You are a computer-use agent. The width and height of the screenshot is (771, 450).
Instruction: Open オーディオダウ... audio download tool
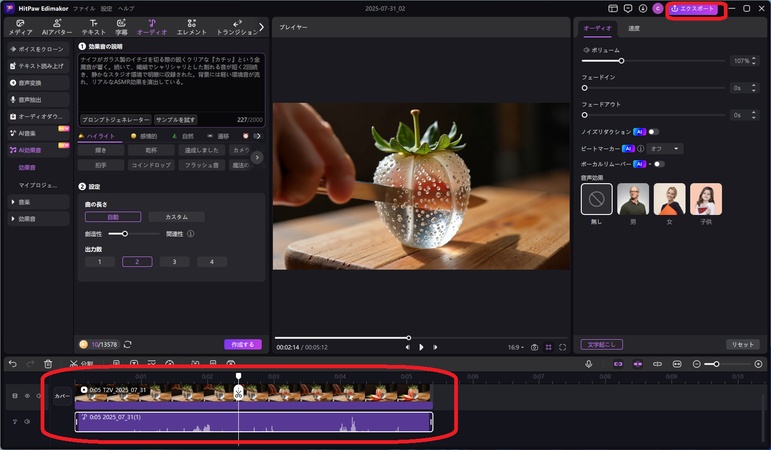coord(38,117)
